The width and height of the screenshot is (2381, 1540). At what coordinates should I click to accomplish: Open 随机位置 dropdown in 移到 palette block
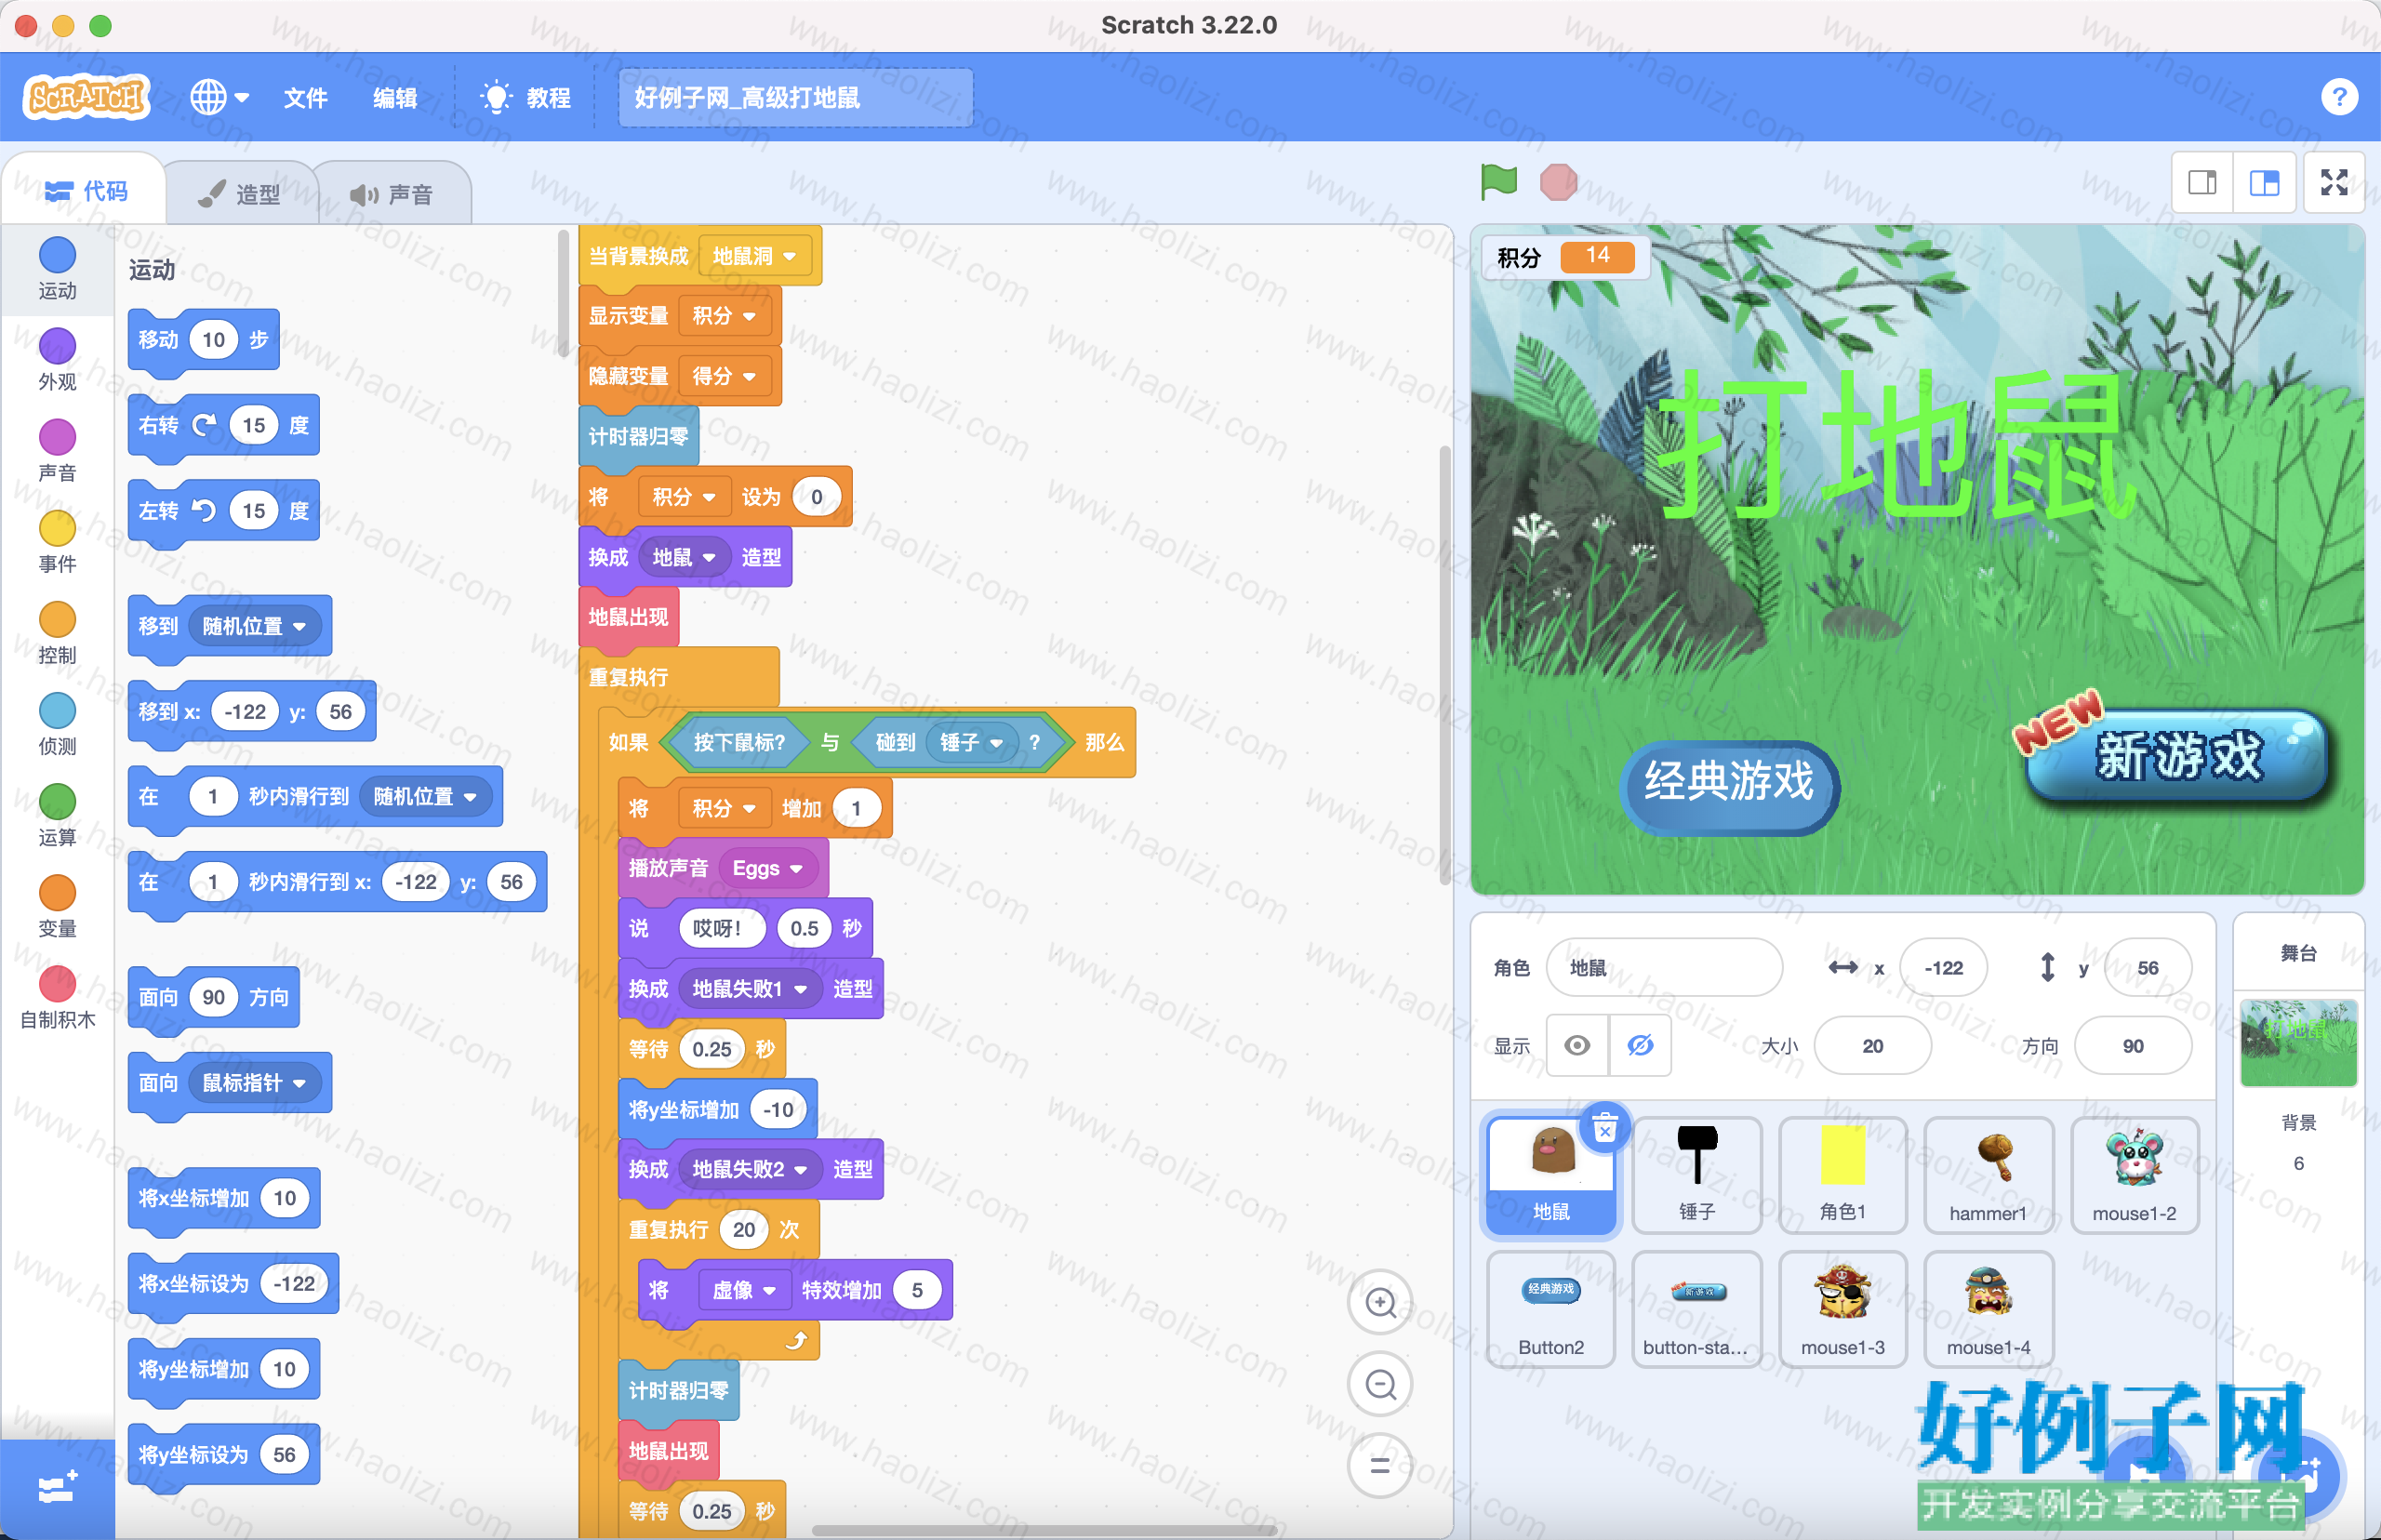click(x=254, y=626)
